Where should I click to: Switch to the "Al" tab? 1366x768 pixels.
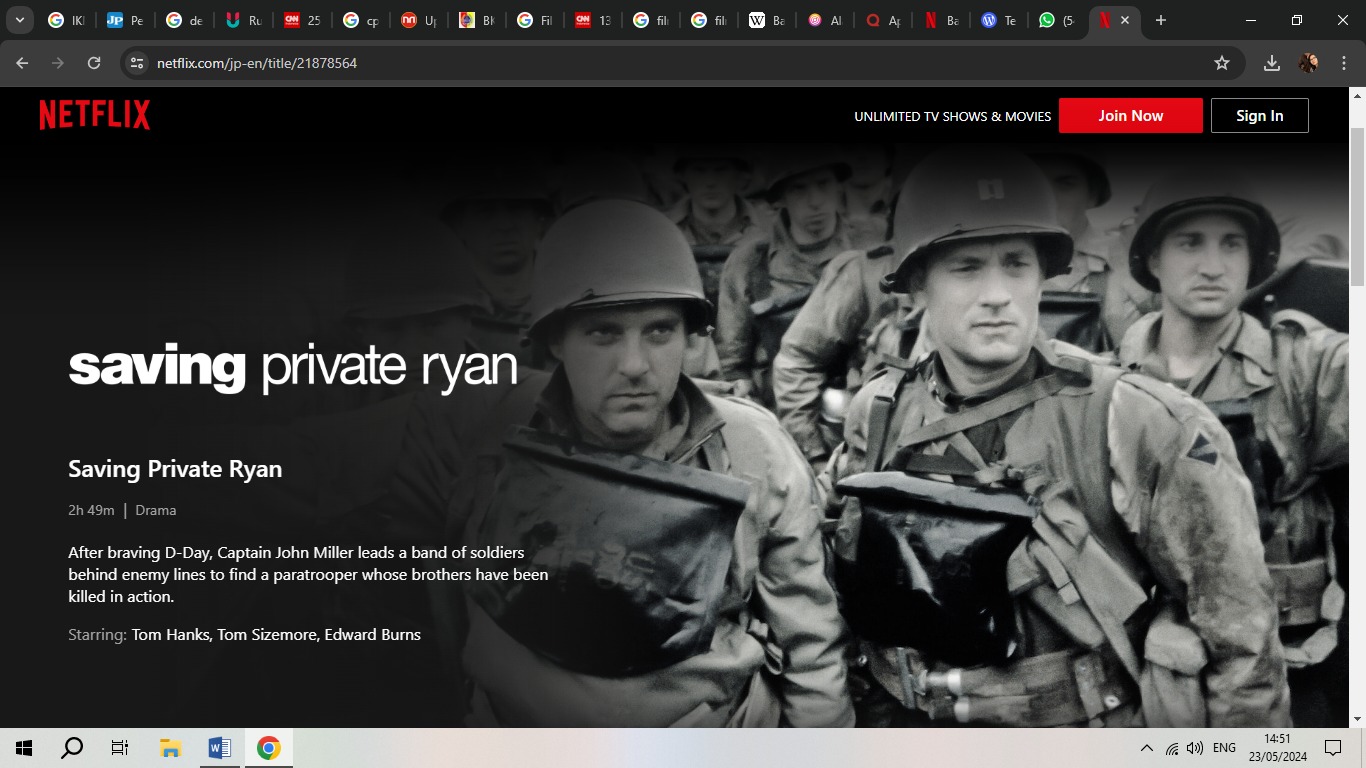point(826,20)
